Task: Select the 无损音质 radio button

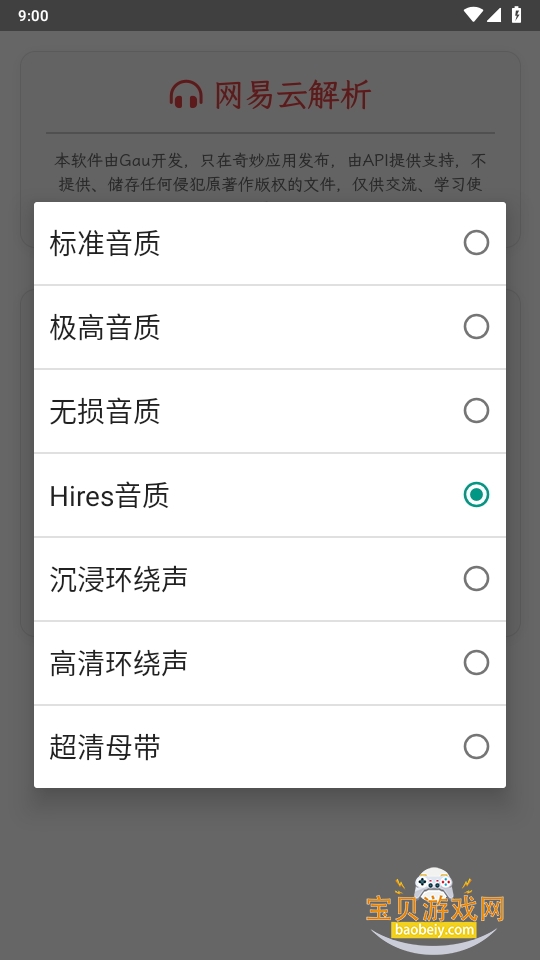Action: [476, 411]
